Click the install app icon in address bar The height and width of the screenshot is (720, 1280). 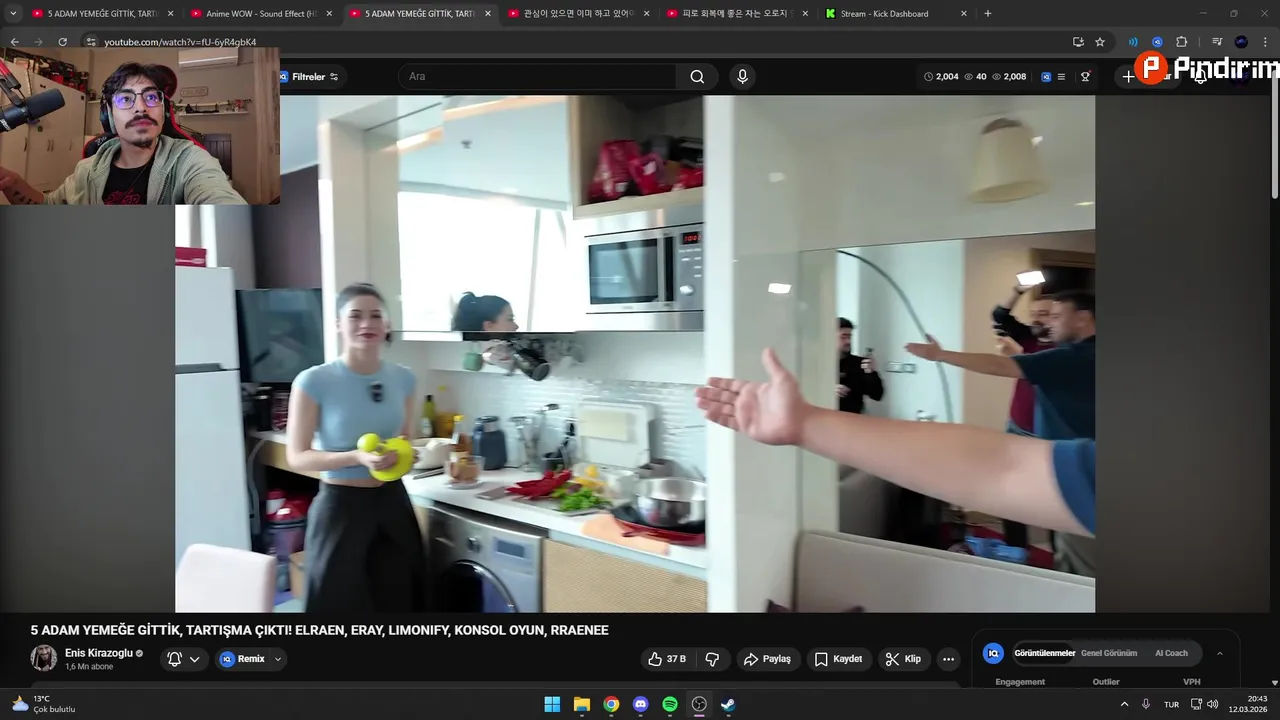[1078, 42]
